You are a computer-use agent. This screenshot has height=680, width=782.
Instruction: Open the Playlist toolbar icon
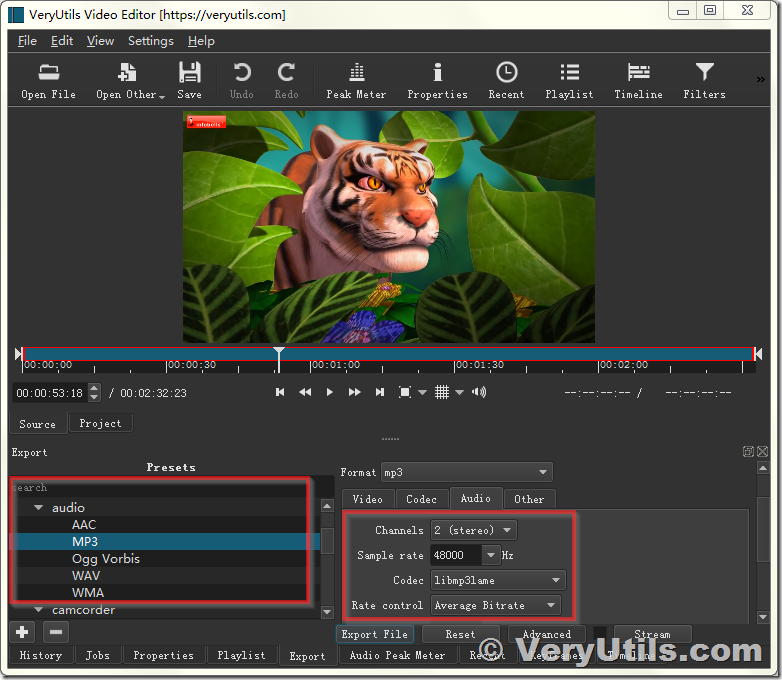pyautogui.click(x=569, y=81)
